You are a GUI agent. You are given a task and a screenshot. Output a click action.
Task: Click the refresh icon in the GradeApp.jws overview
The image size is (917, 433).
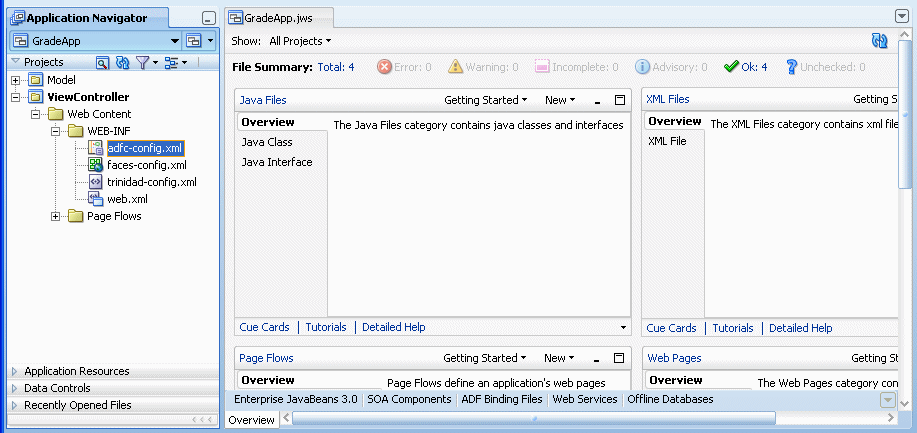point(879,40)
